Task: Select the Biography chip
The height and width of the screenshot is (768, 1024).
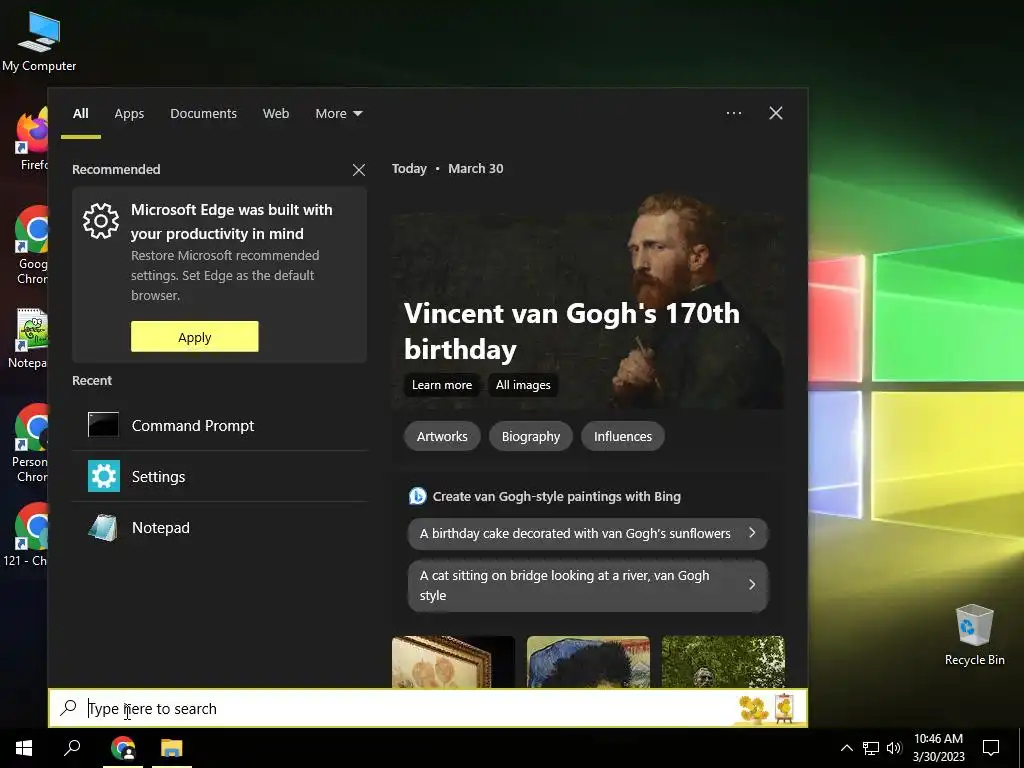Action: (x=530, y=436)
